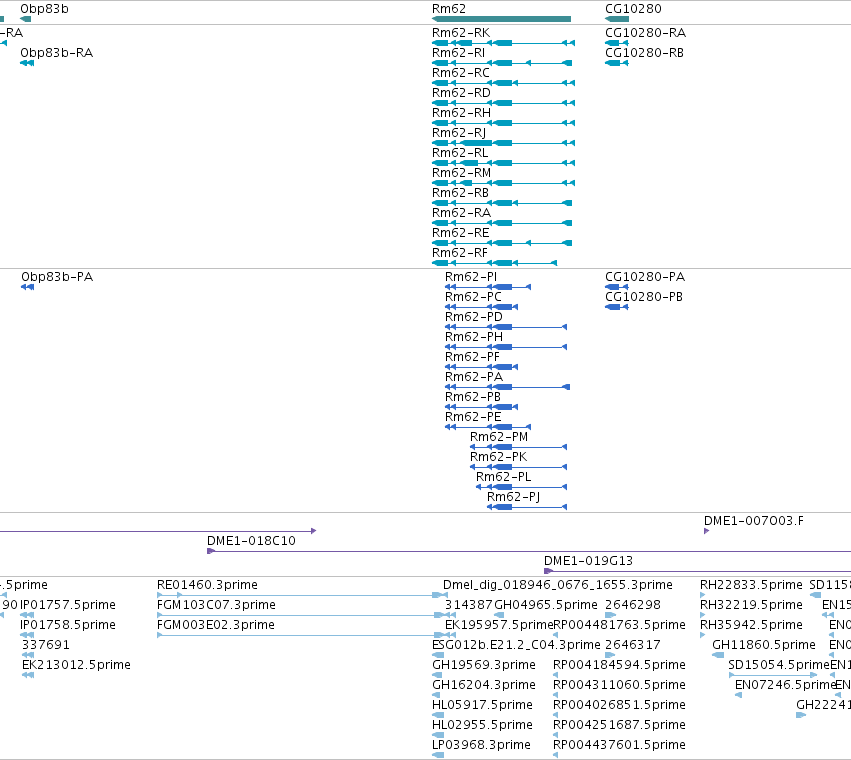Select protein Rm62-PA

507,387
